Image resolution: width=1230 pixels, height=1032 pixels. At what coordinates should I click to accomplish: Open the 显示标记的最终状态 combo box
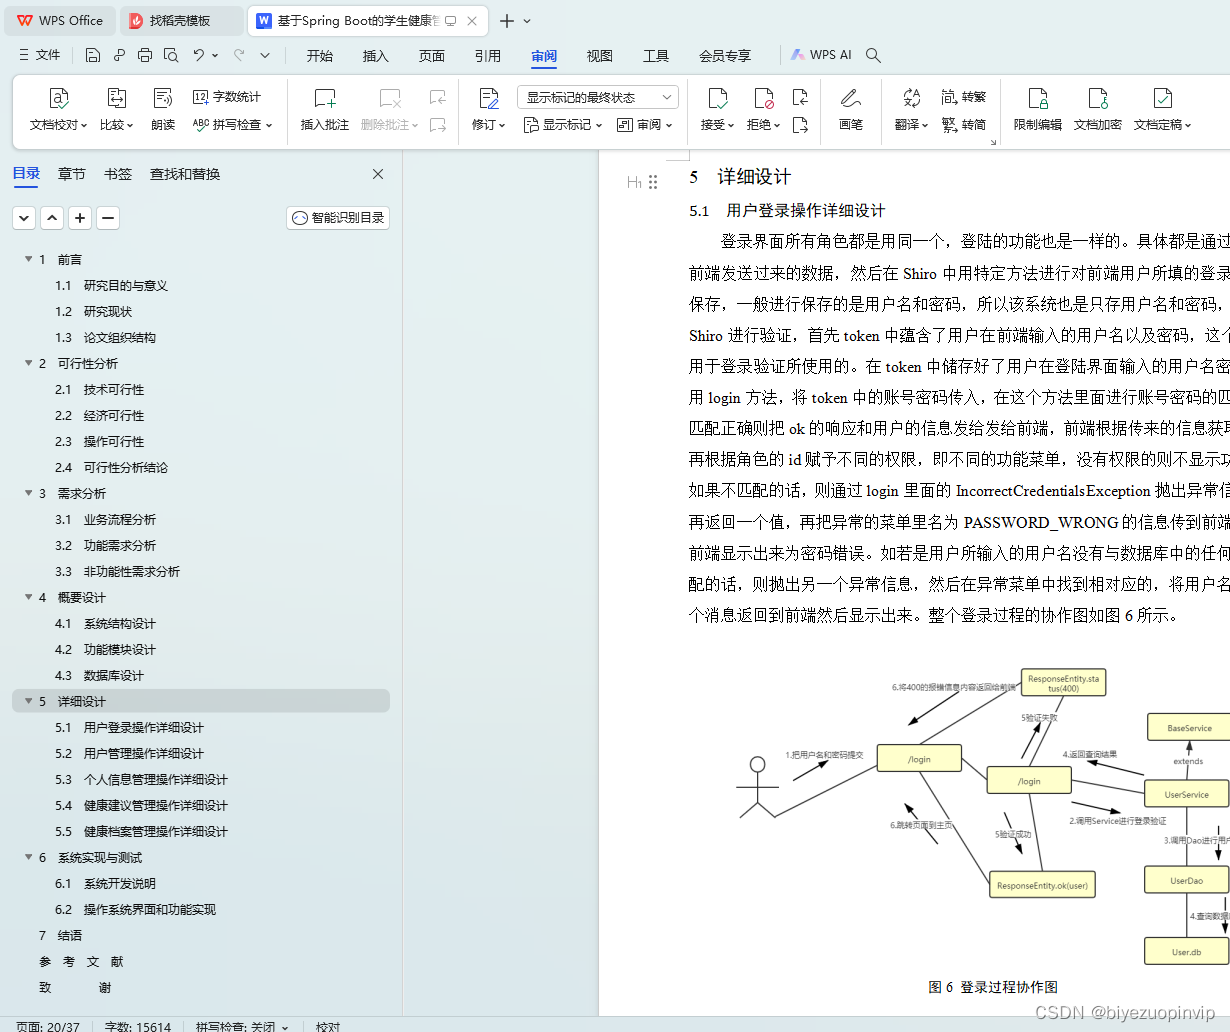(598, 97)
